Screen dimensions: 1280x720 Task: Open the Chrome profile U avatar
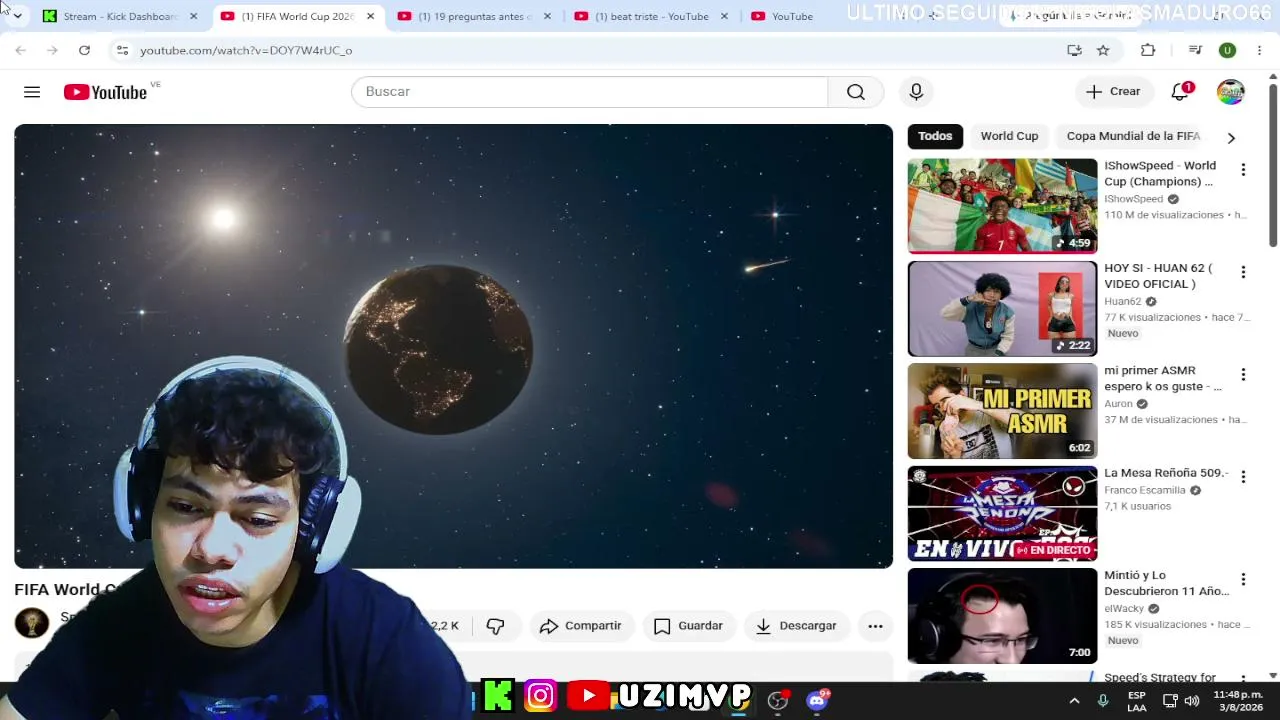[1227, 50]
